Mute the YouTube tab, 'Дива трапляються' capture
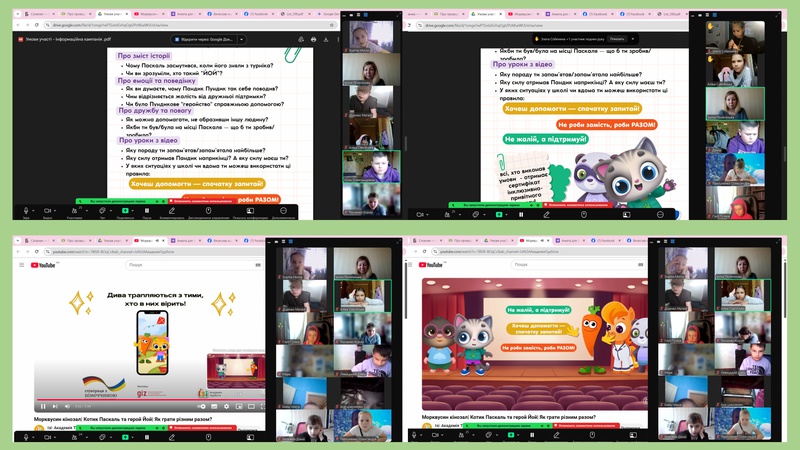 point(157,240)
